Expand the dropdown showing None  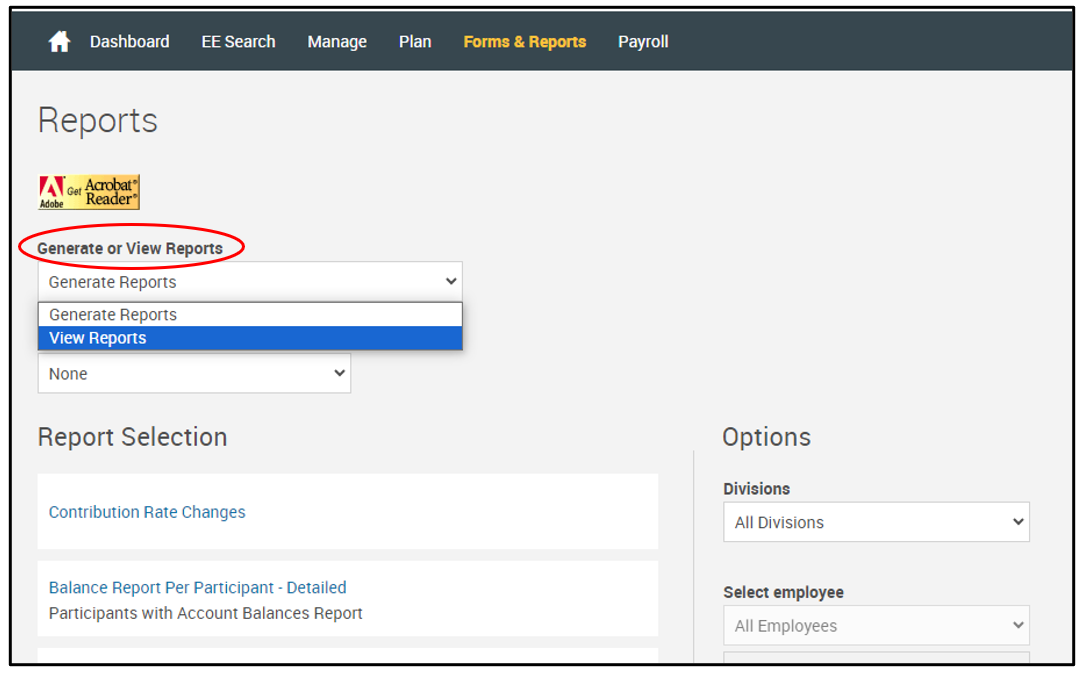[x=194, y=374]
